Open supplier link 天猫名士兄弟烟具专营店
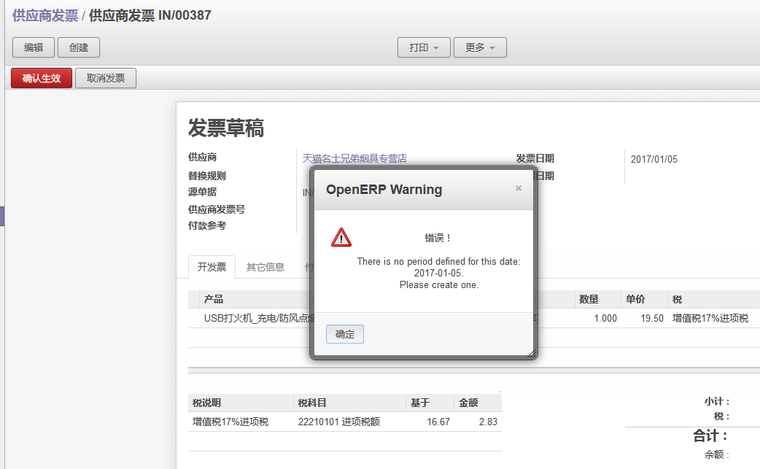This screenshot has width=760, height=469. [354, 159]
